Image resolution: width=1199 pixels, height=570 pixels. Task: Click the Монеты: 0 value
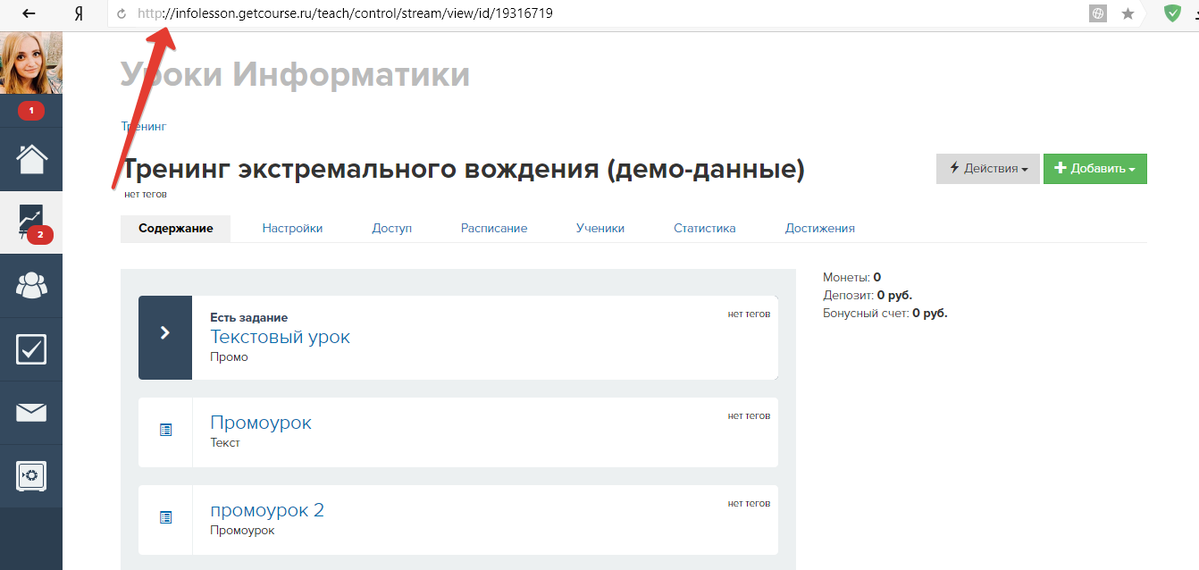[852, 277]
